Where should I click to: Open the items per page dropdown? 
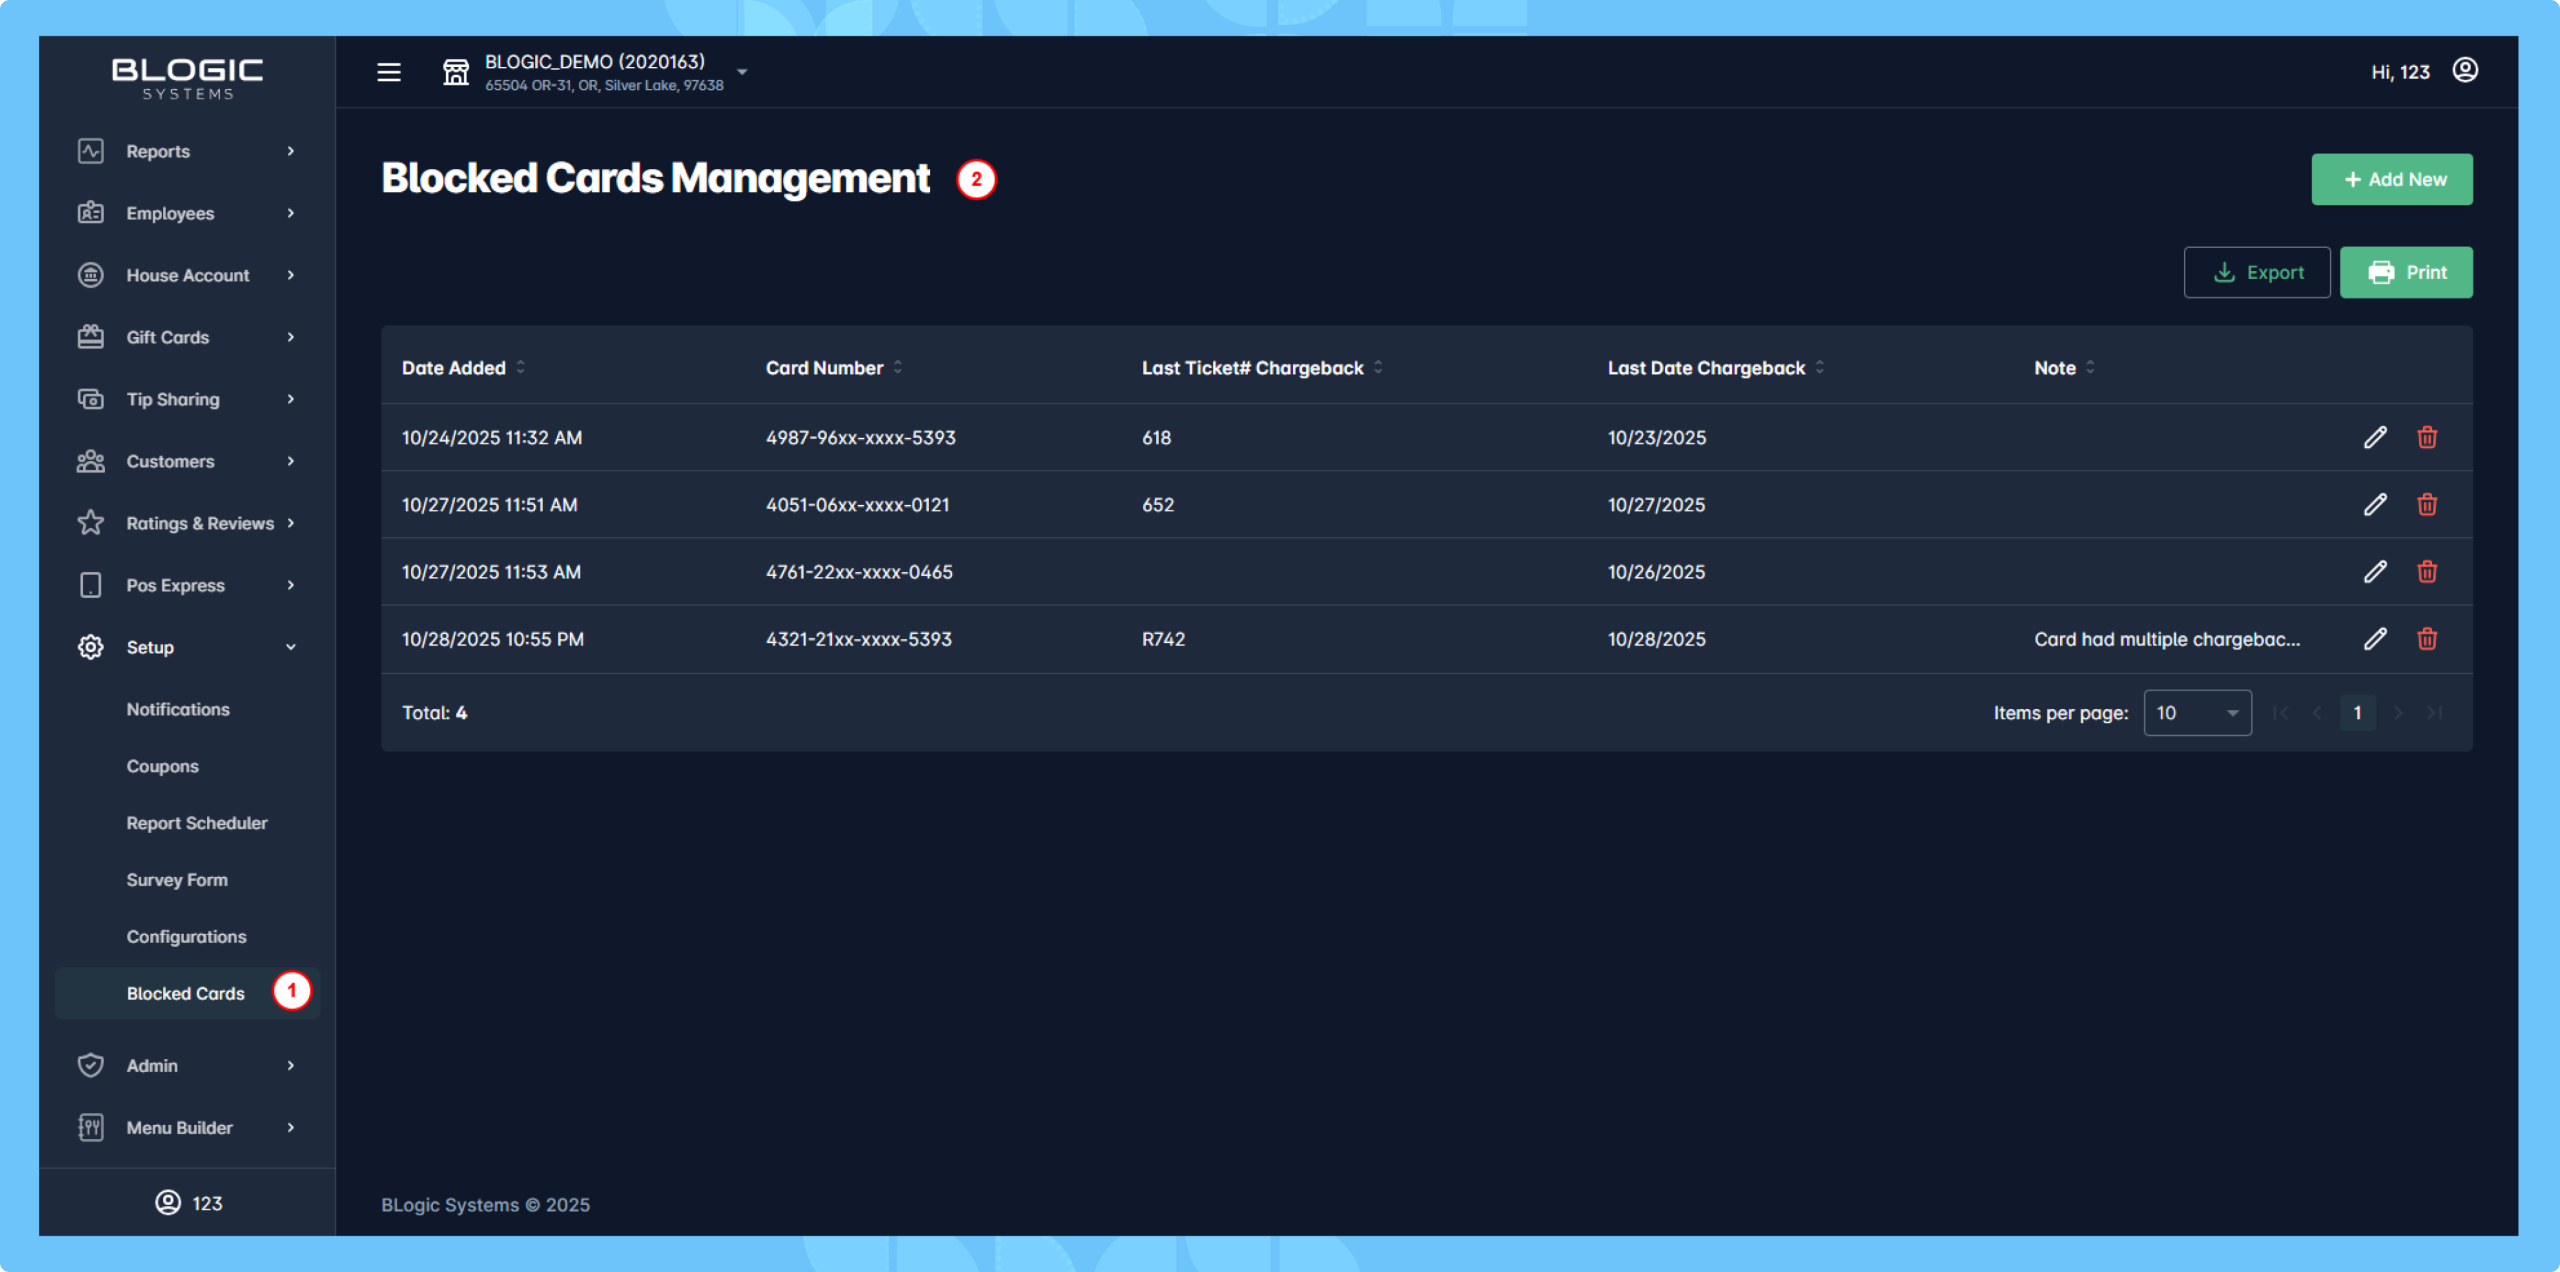coord(2197,713)
